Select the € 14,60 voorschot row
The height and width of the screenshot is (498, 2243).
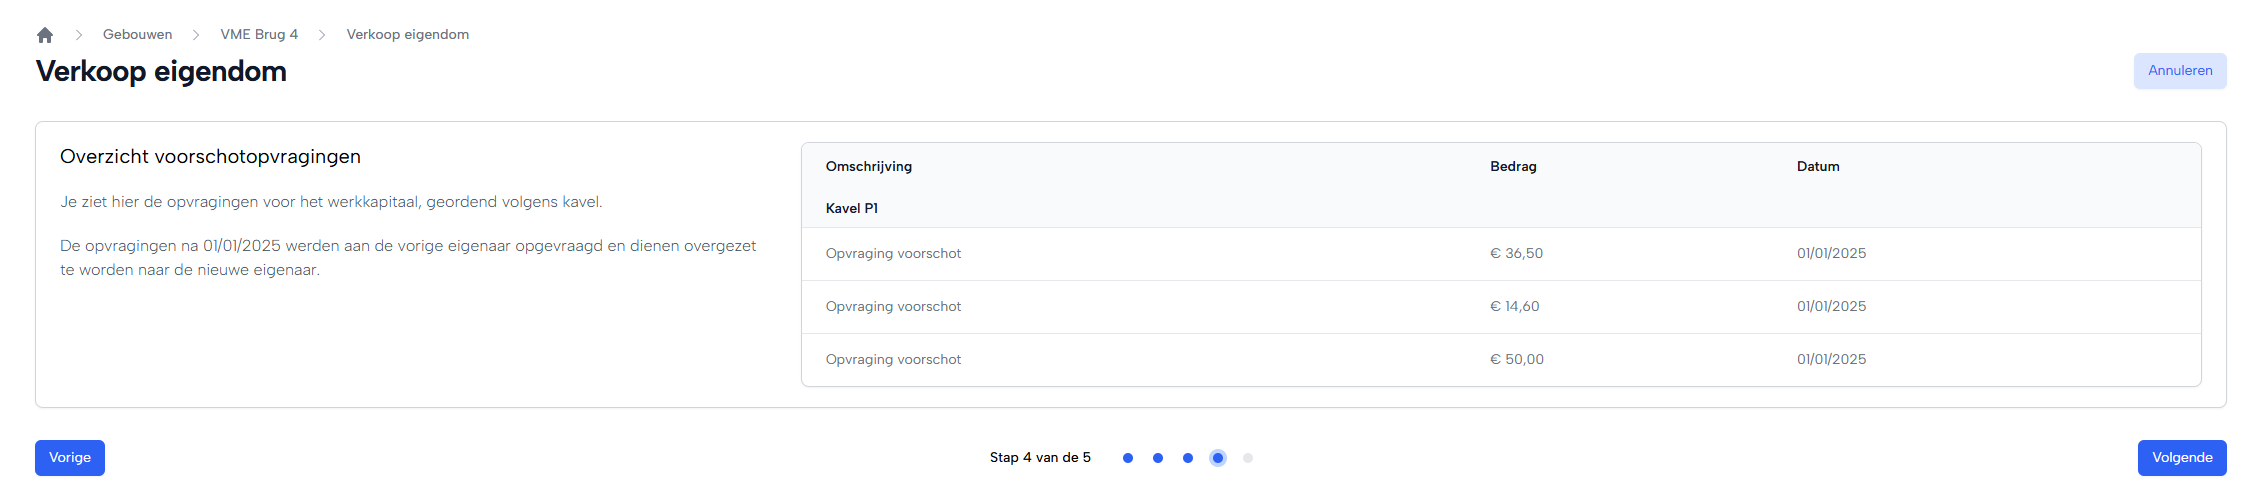pos(1500,307)
